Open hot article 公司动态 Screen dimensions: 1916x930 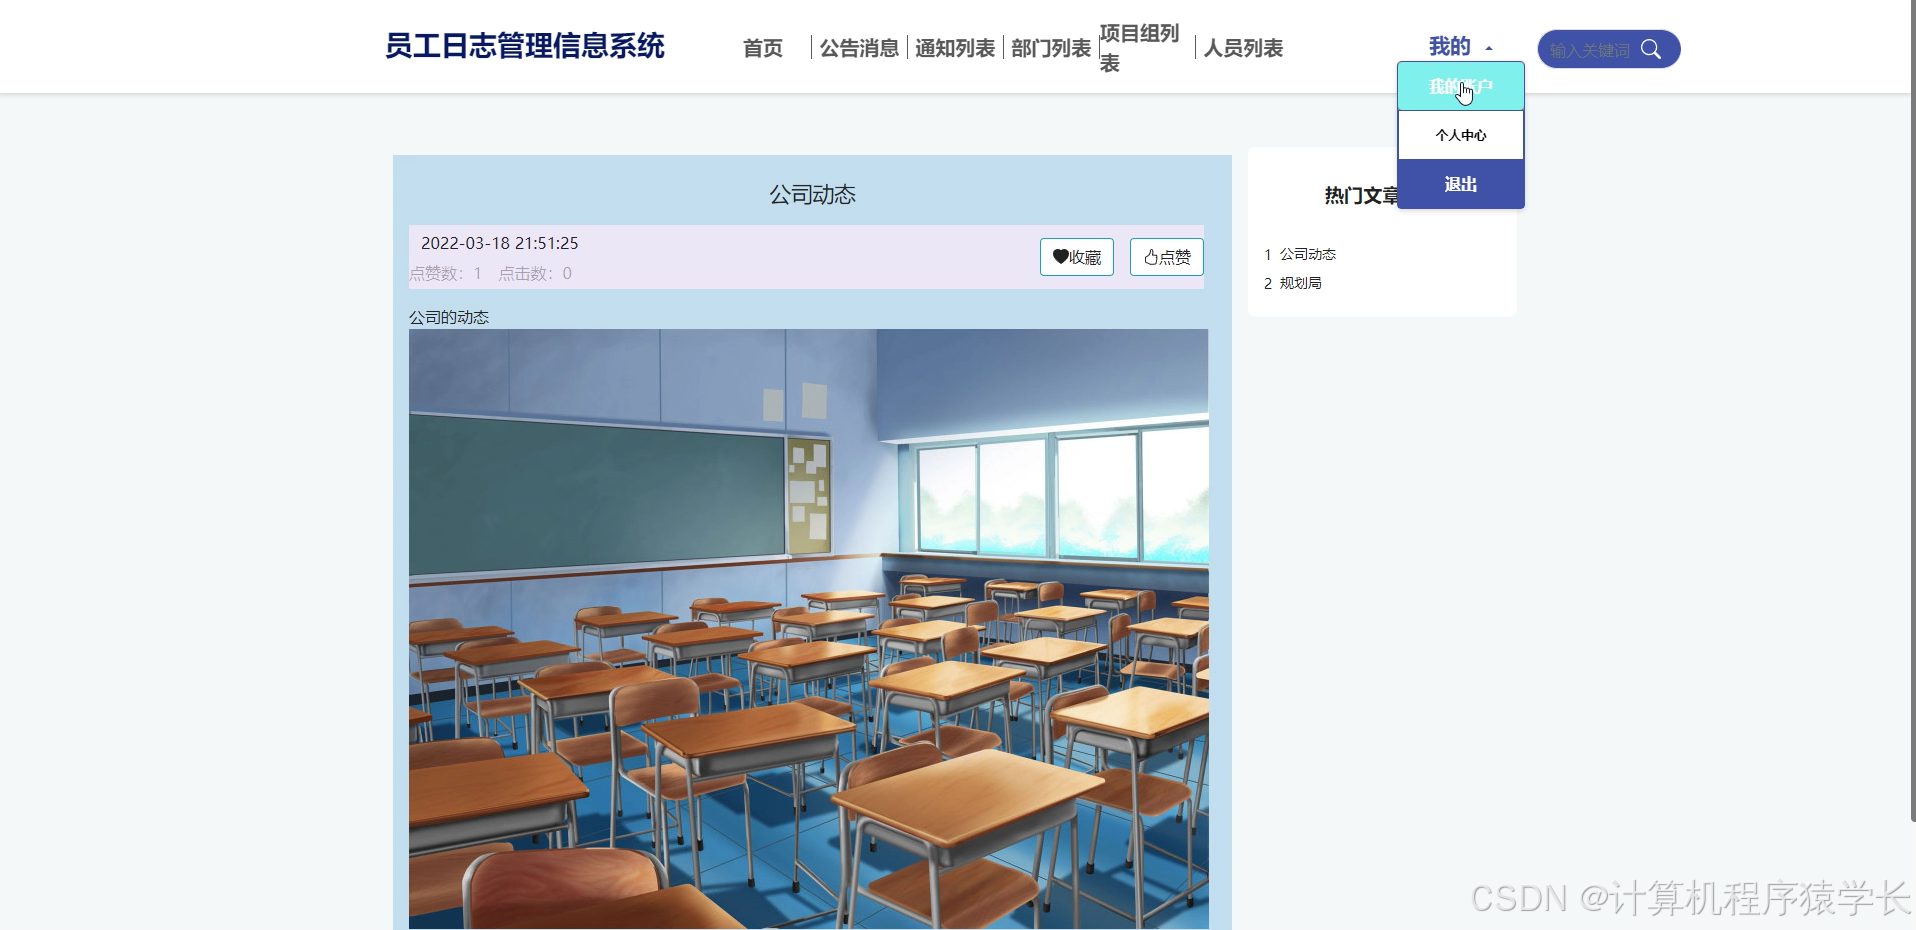1308,254
